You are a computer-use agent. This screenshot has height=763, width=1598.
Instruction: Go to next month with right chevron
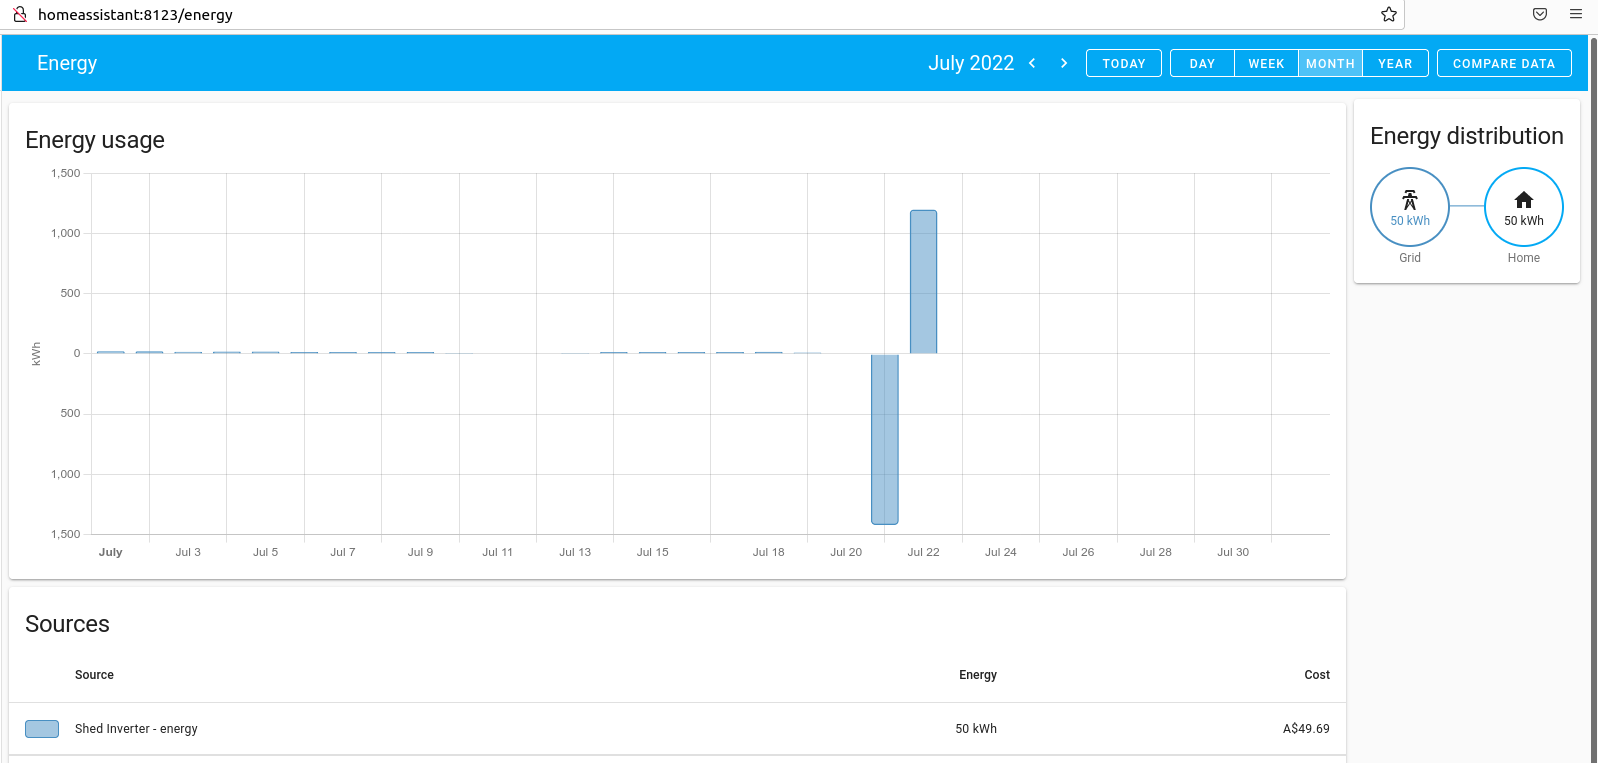tap(1064, 63)
